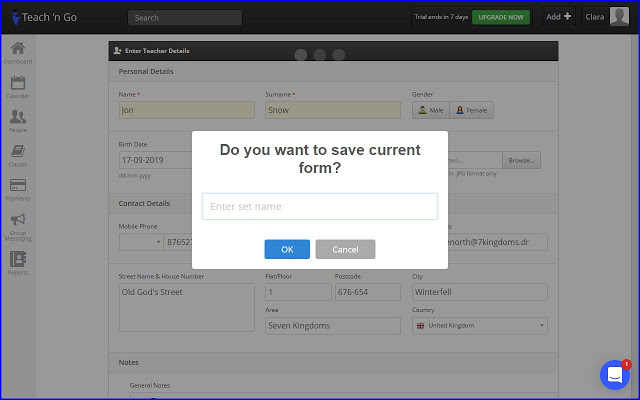Click the Surname field containing Snow
The width and height of the screenshot is (640, 400).
point(333,110)
